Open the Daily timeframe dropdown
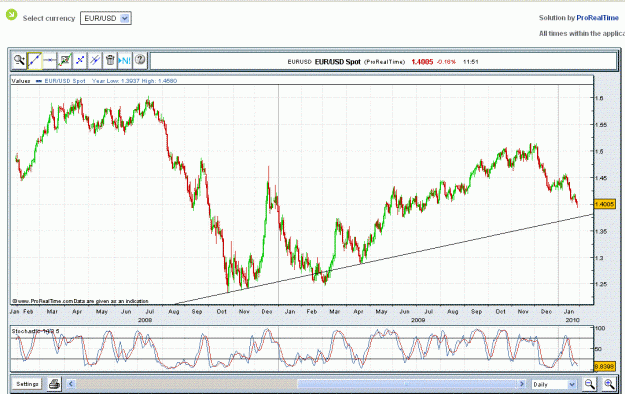Screen dimensions: 625x394 [x=554, y=384]
